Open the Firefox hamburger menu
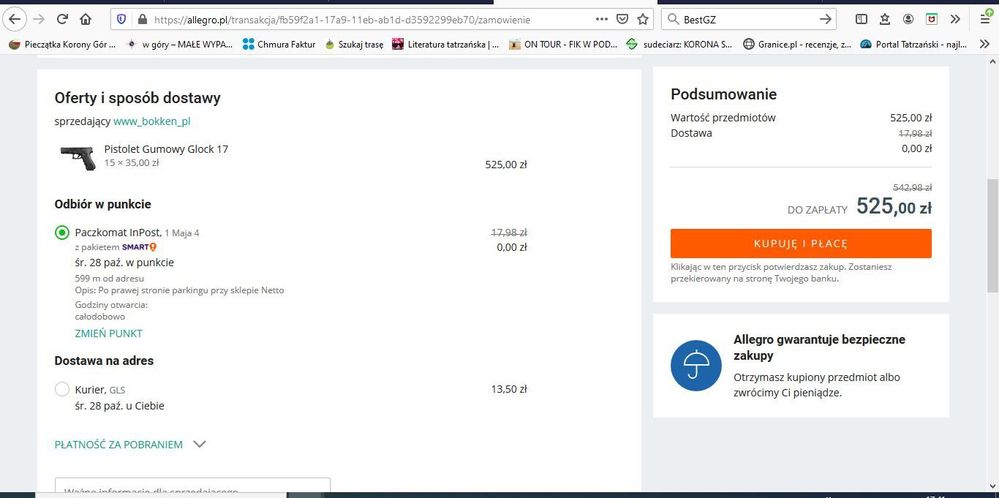999x498 pixels. [x=986, y=19]
